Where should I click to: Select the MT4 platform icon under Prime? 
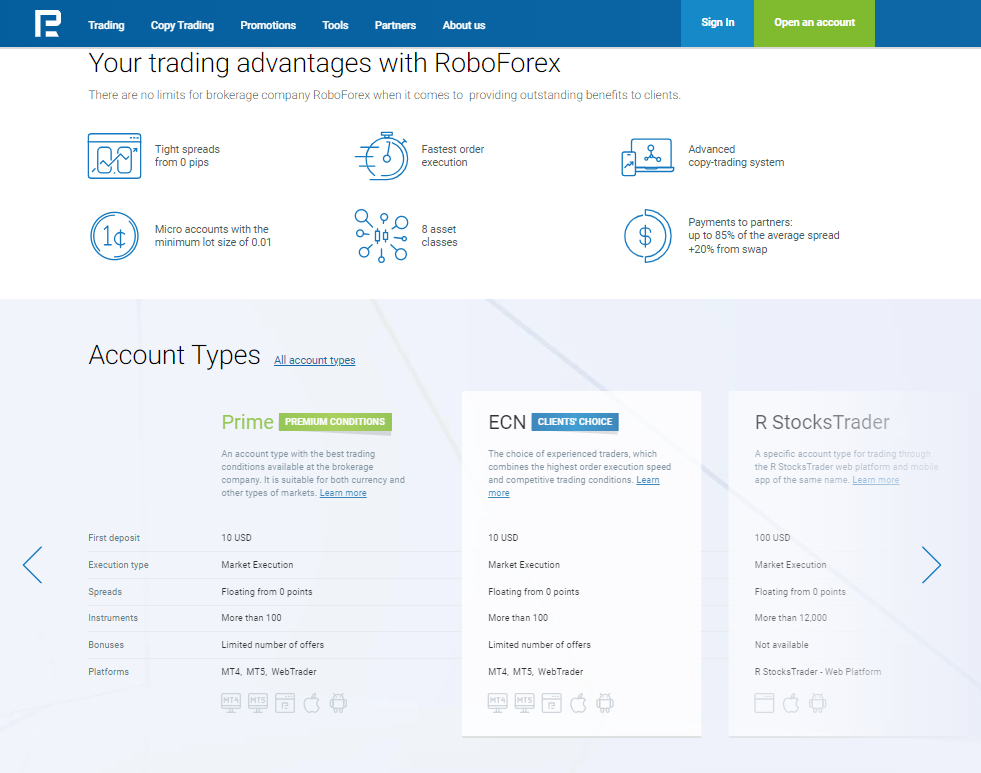pyautogui.click(x=230, y=702)
